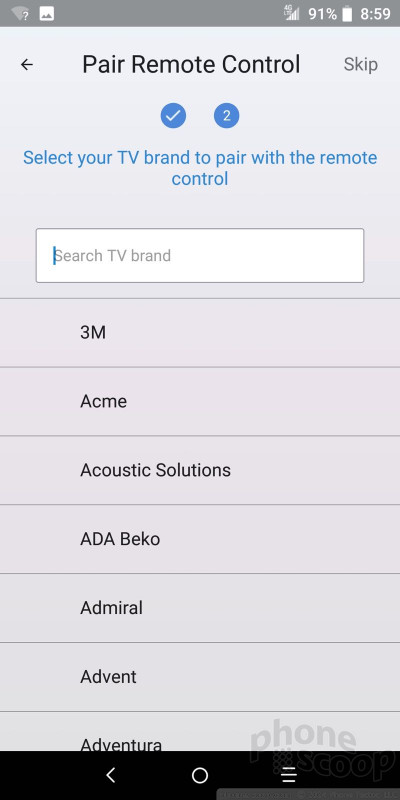Open recent apps via the menu icon
This screenshot has height=800, width=400.
(x=289, y=776)
